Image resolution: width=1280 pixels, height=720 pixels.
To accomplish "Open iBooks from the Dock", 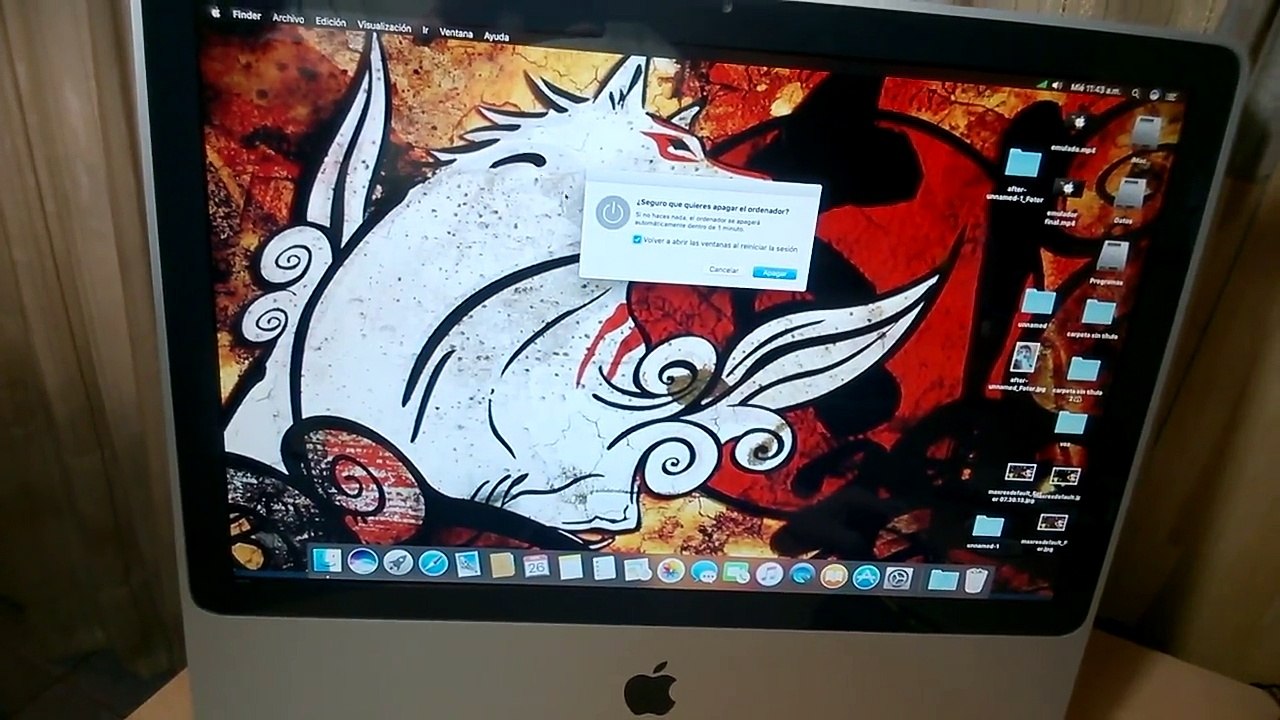I will click(x=833, y=576).
